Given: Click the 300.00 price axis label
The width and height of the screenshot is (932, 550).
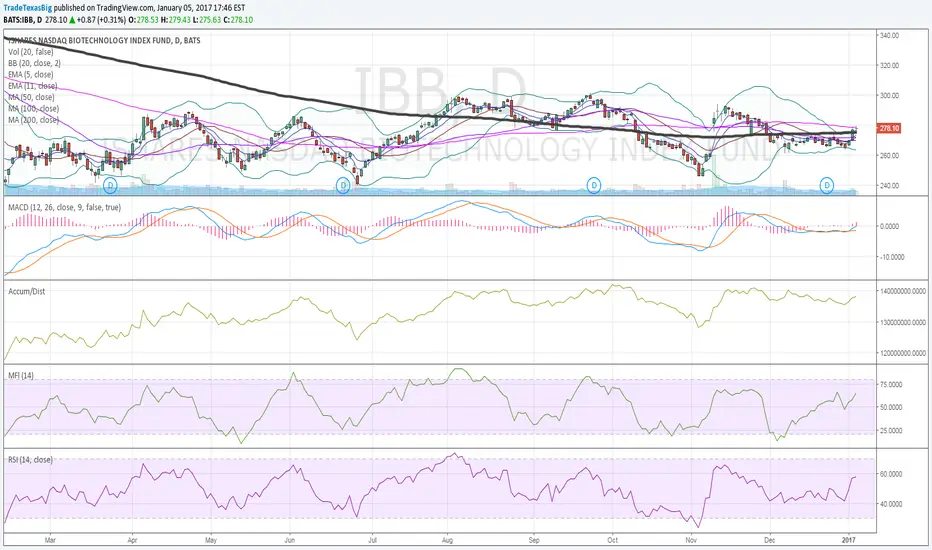Looking at the screenshot, I should click(x=889, y=95).
